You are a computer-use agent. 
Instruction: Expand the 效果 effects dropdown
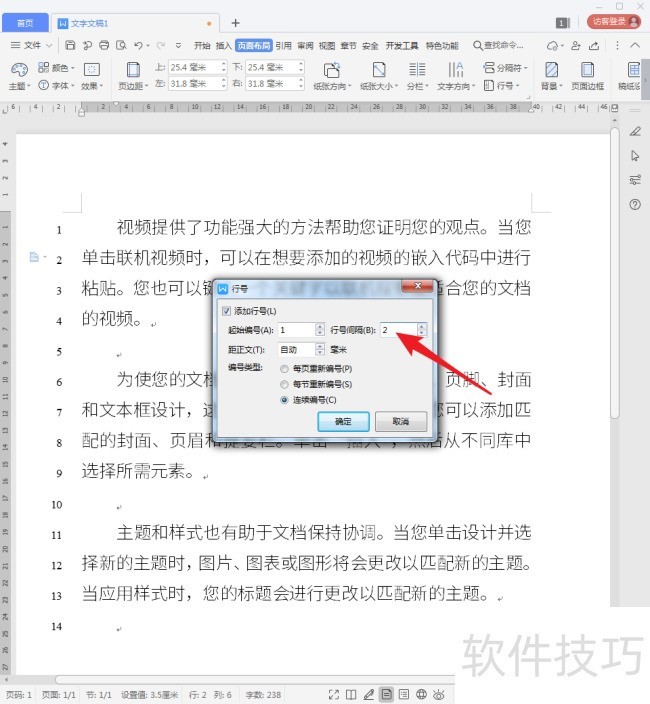coord(92,86)
